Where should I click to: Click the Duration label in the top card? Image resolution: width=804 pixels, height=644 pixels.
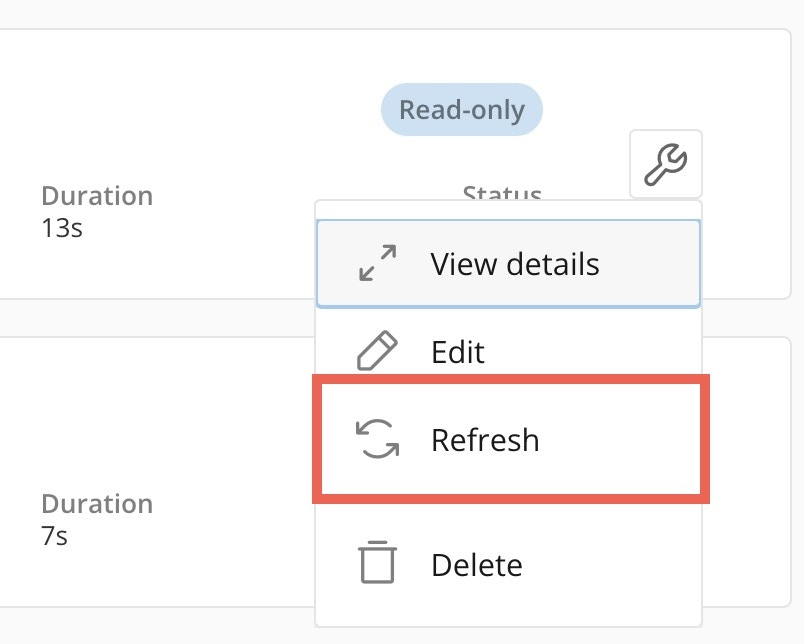pyautogui.click(x=97, y=195)
